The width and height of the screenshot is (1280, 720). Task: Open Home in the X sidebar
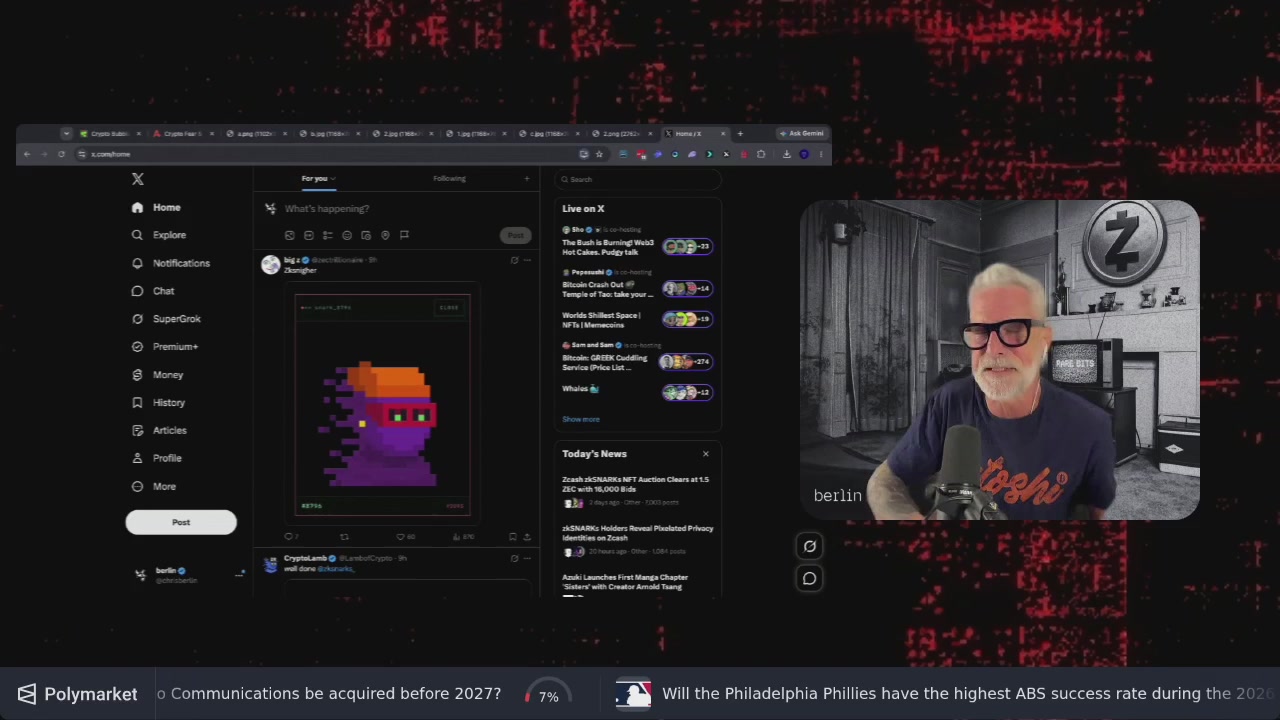[157, 207]
